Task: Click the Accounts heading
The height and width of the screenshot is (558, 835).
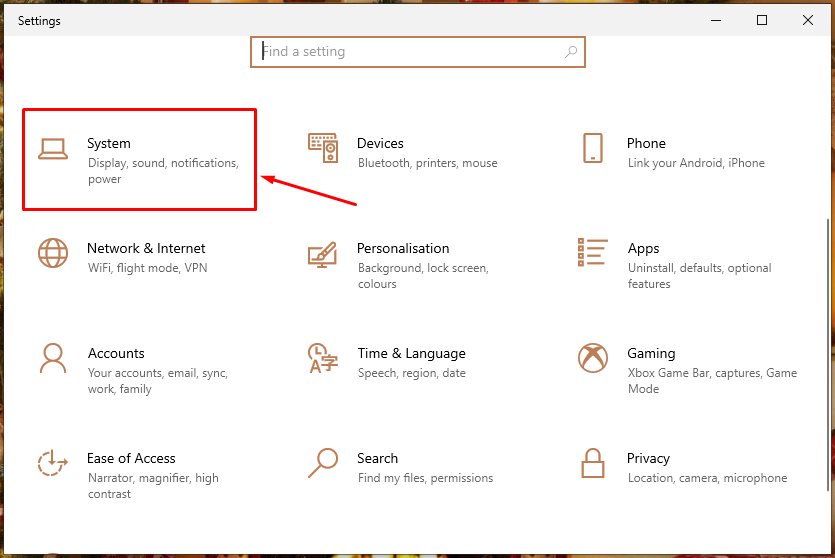Action: [116, 353]
